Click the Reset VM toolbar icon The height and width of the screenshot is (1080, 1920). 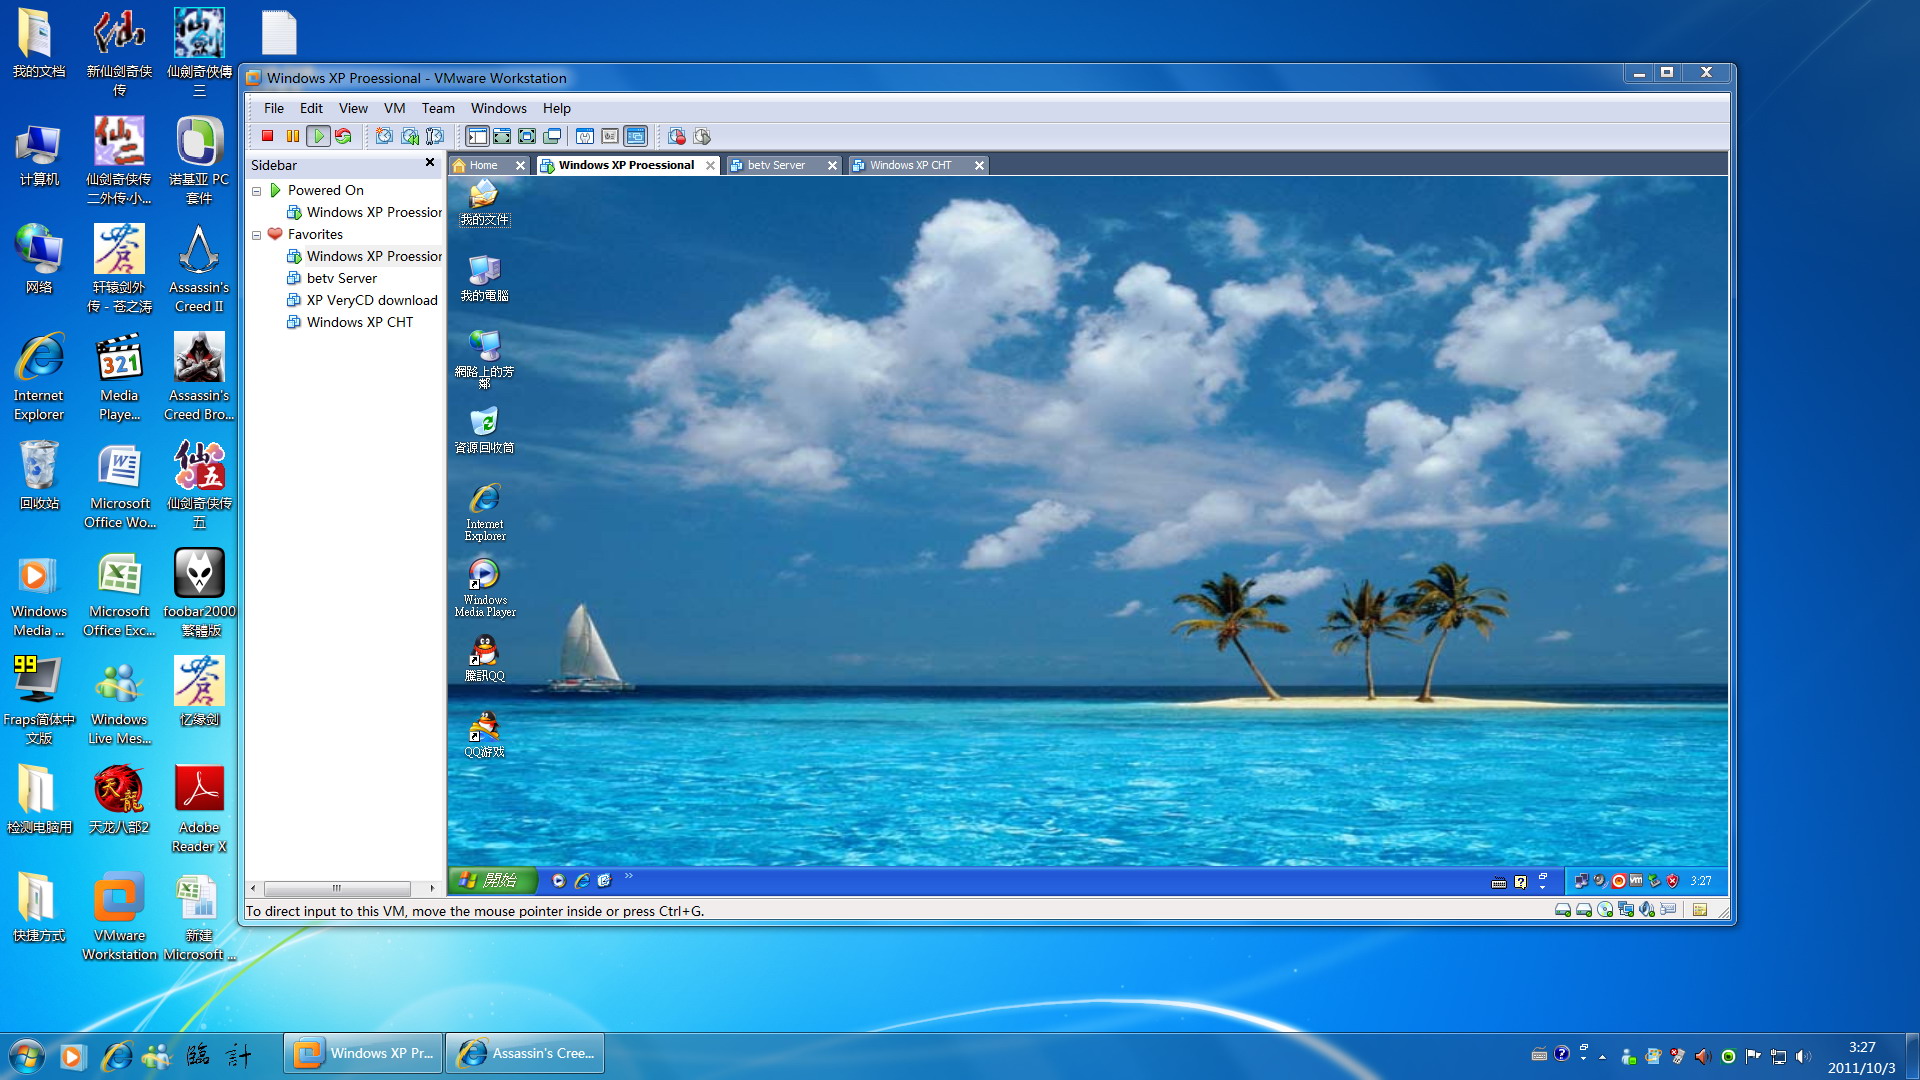343,136
